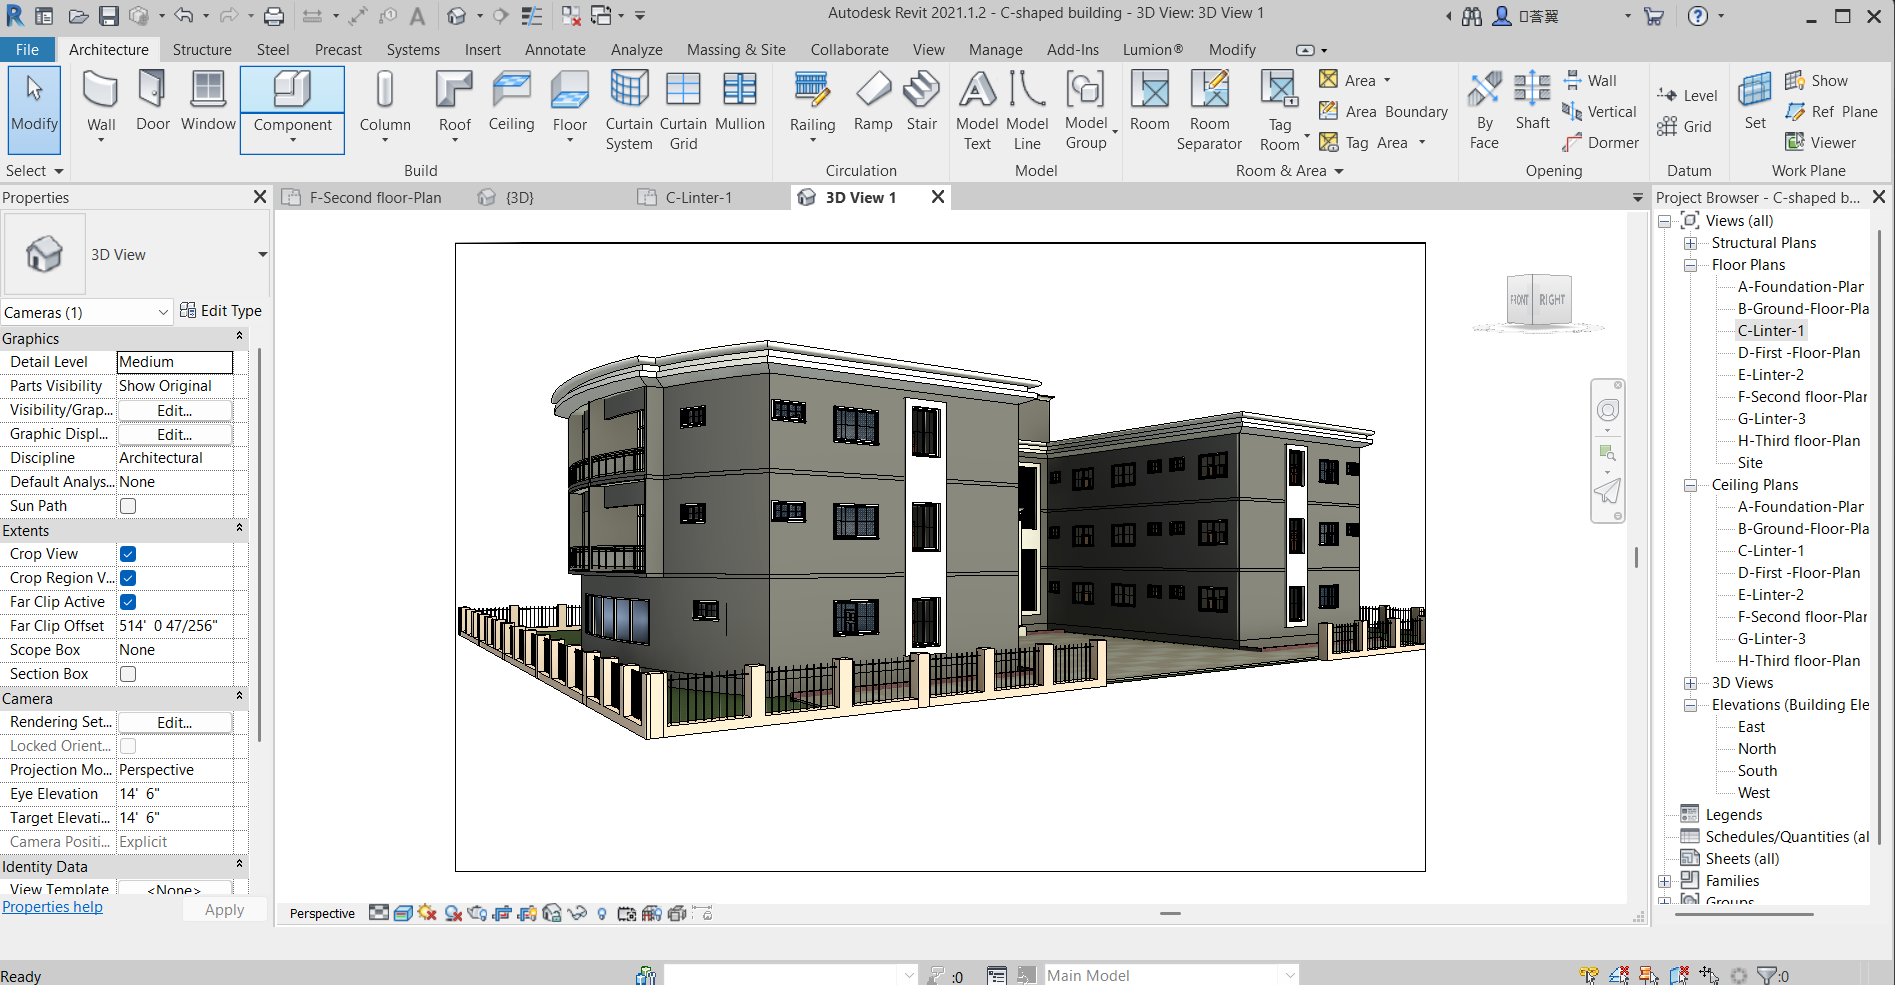Select the Model Text tool

[977, 110]
